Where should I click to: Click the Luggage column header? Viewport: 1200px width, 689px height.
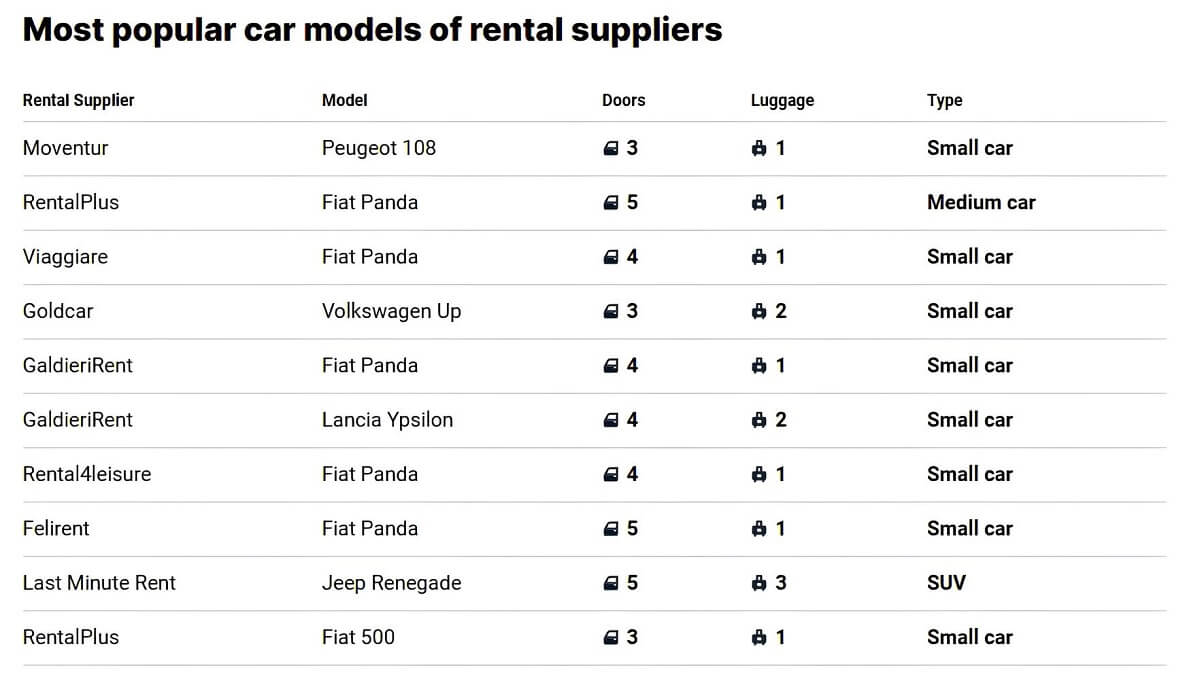coord(782,100)
